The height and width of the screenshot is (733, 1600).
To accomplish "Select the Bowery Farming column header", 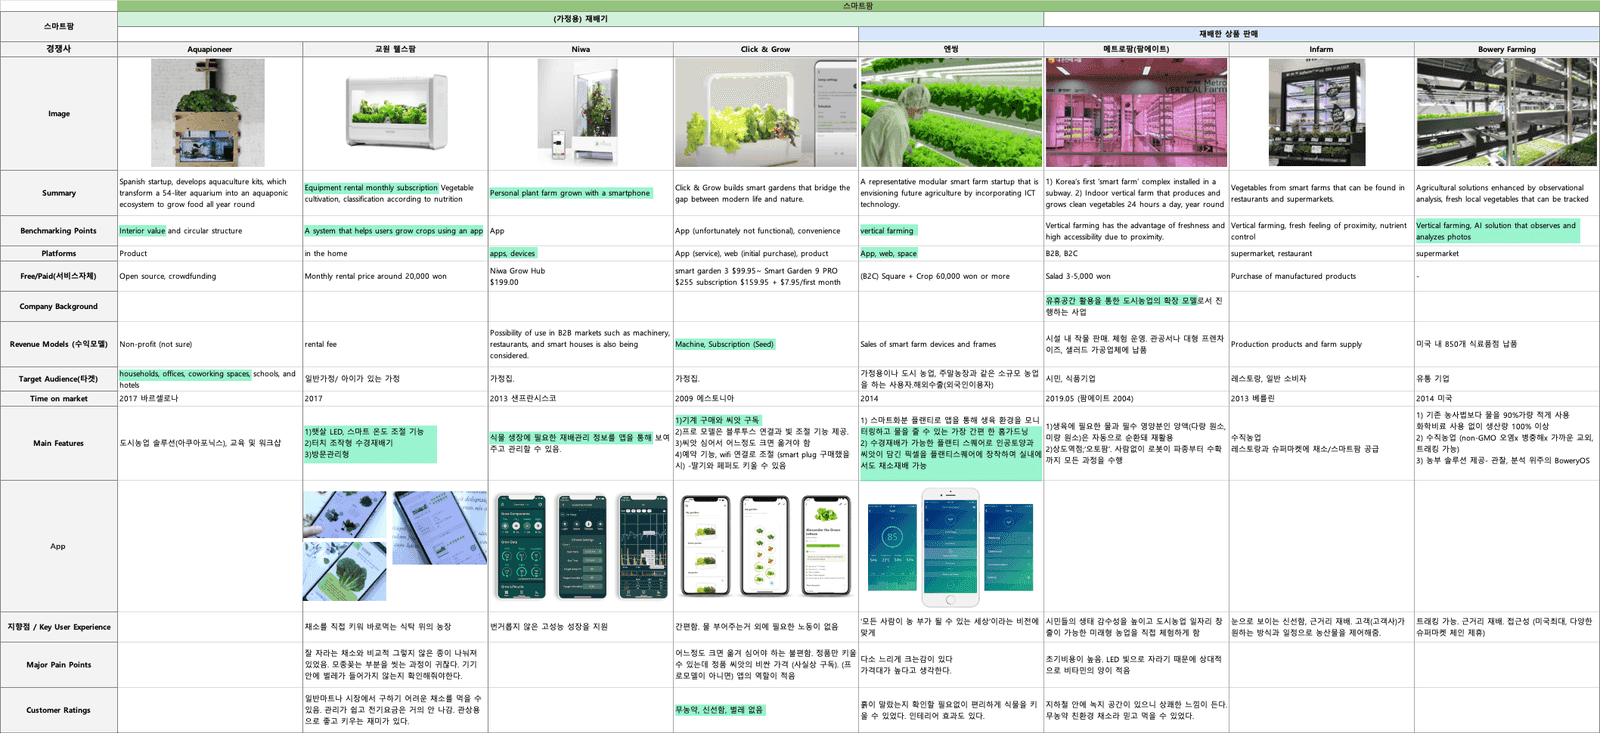I will [x=1507, y=49].
